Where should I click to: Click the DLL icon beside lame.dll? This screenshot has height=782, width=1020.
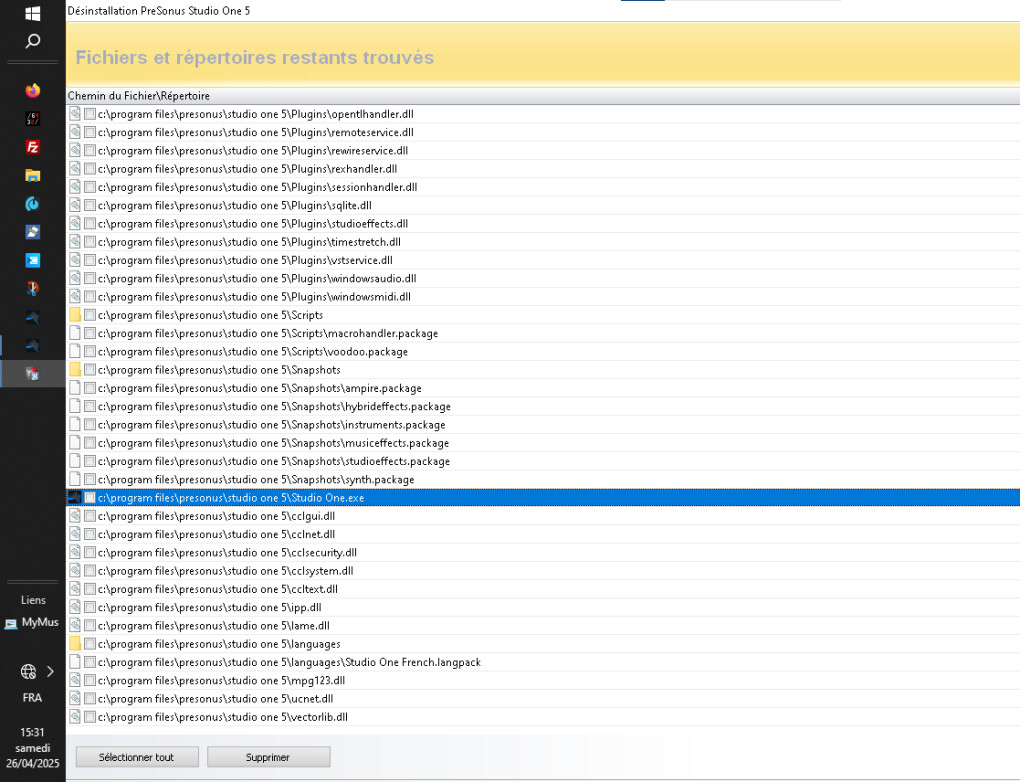coord(75,625)
